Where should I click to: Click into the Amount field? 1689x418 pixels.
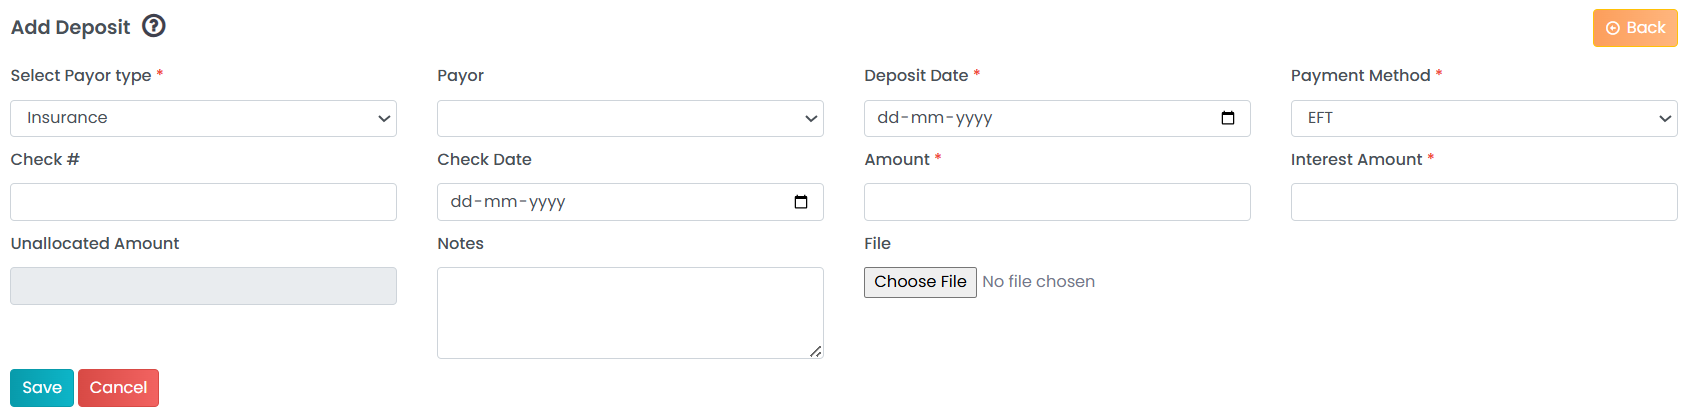(x=1057, y=202)
